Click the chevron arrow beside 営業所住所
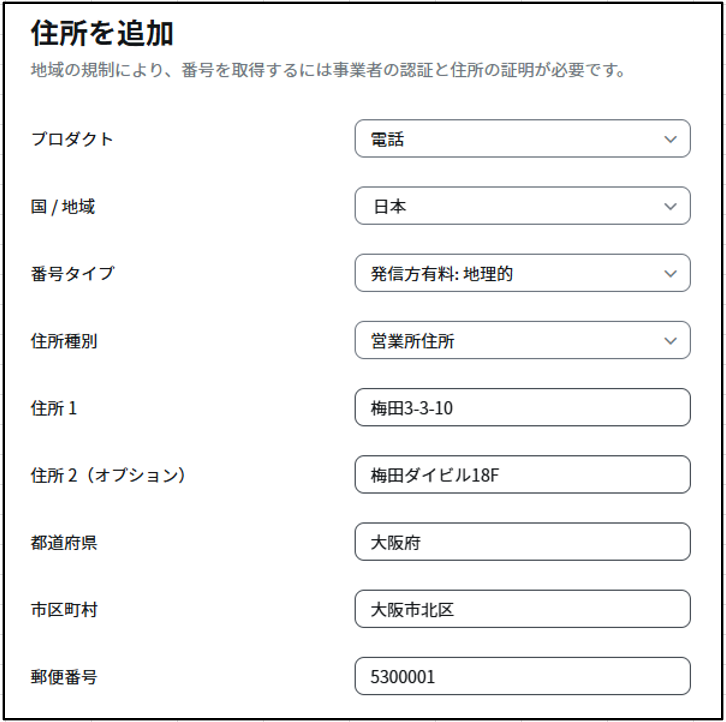Image resolution: width=726 pixels, height=722 pixels. click(670, 341)
